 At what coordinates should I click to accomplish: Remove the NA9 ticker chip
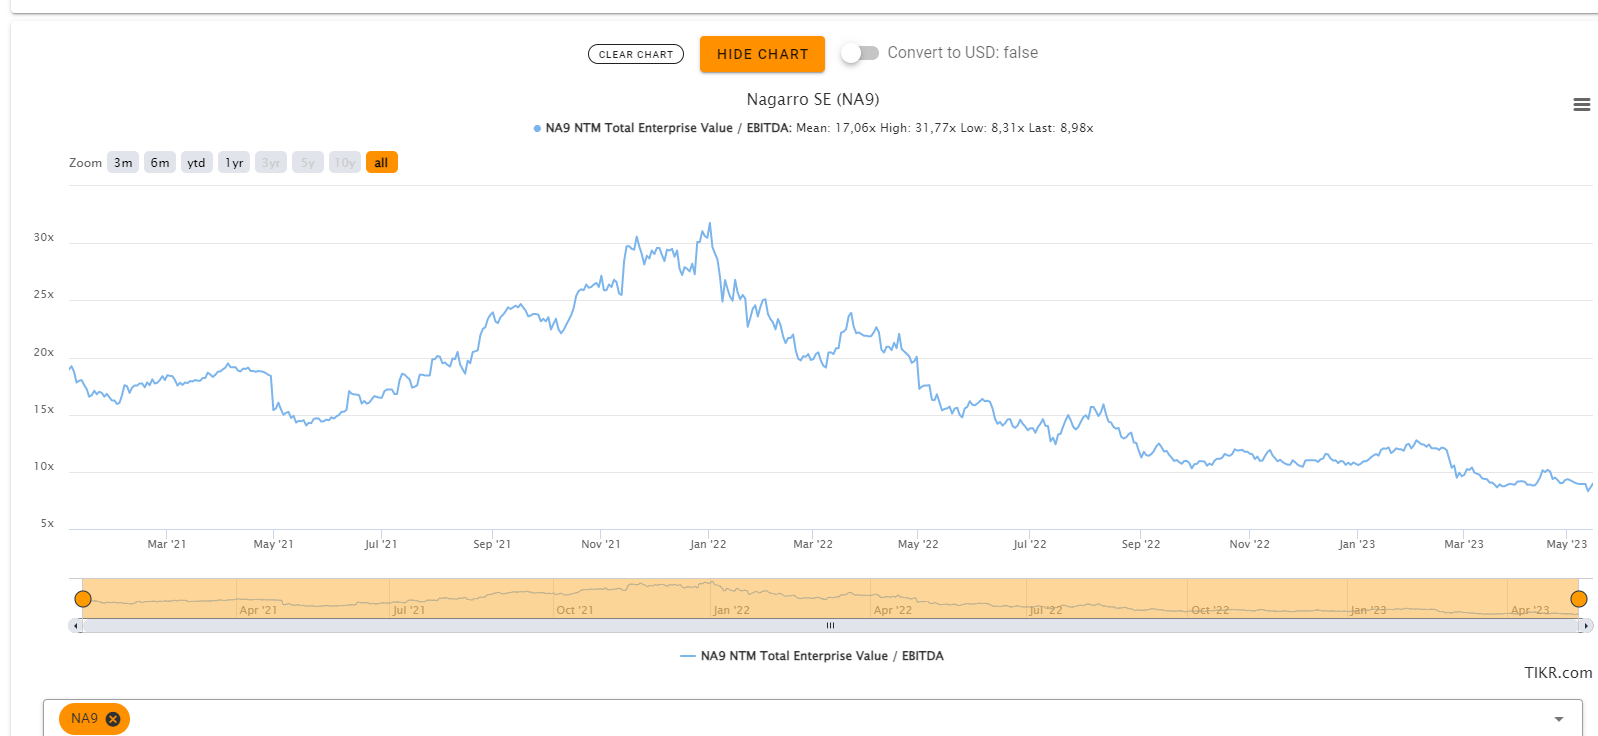(x=113, y=719)
